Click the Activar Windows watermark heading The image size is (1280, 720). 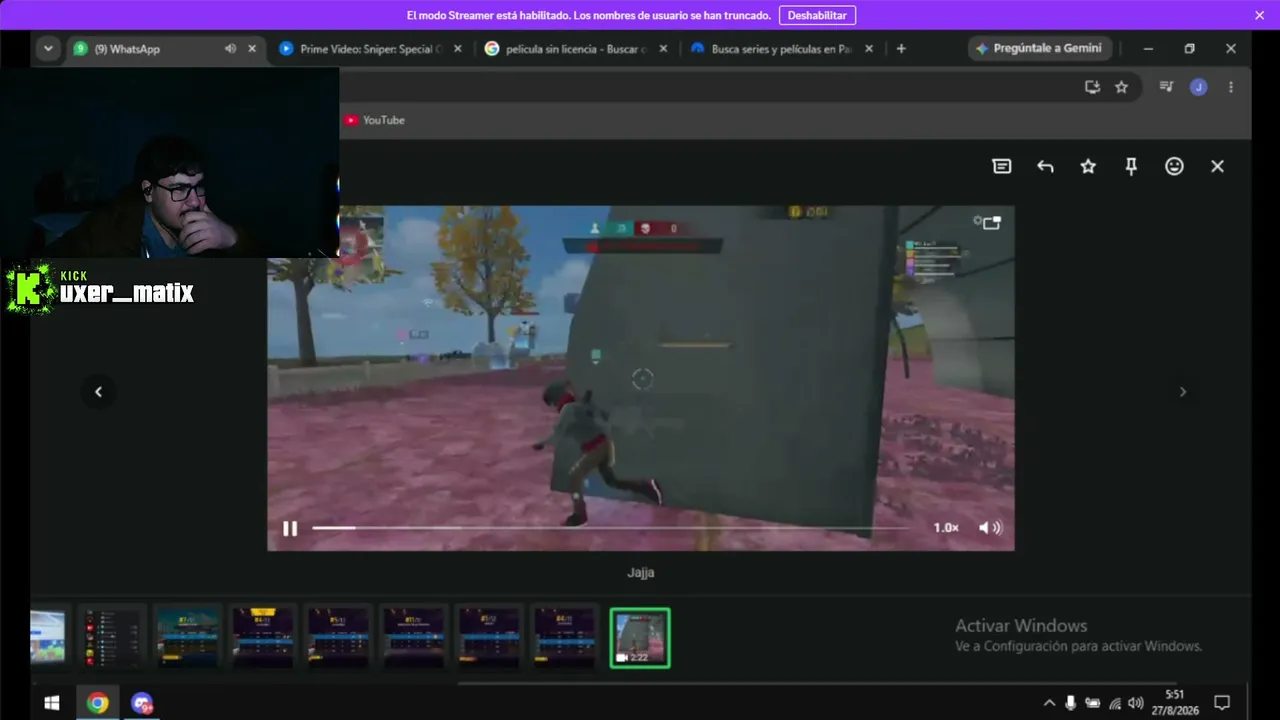pos(1021,626)
